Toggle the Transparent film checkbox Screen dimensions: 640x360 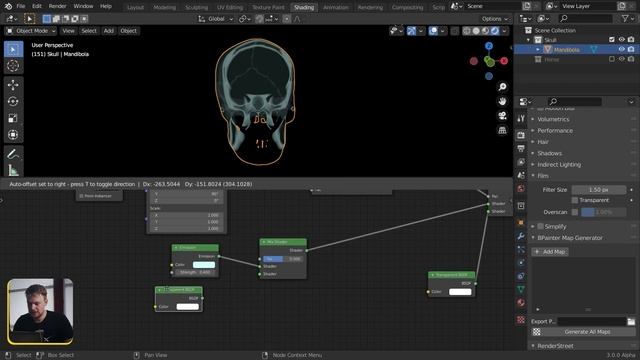coord(575,200)
